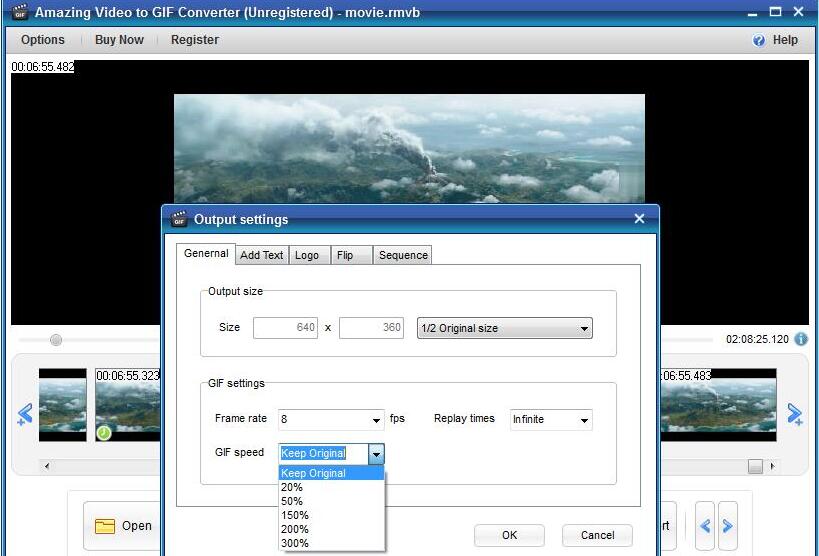
Task: Open the Buy Now menu
Action: tap(119, 40)
